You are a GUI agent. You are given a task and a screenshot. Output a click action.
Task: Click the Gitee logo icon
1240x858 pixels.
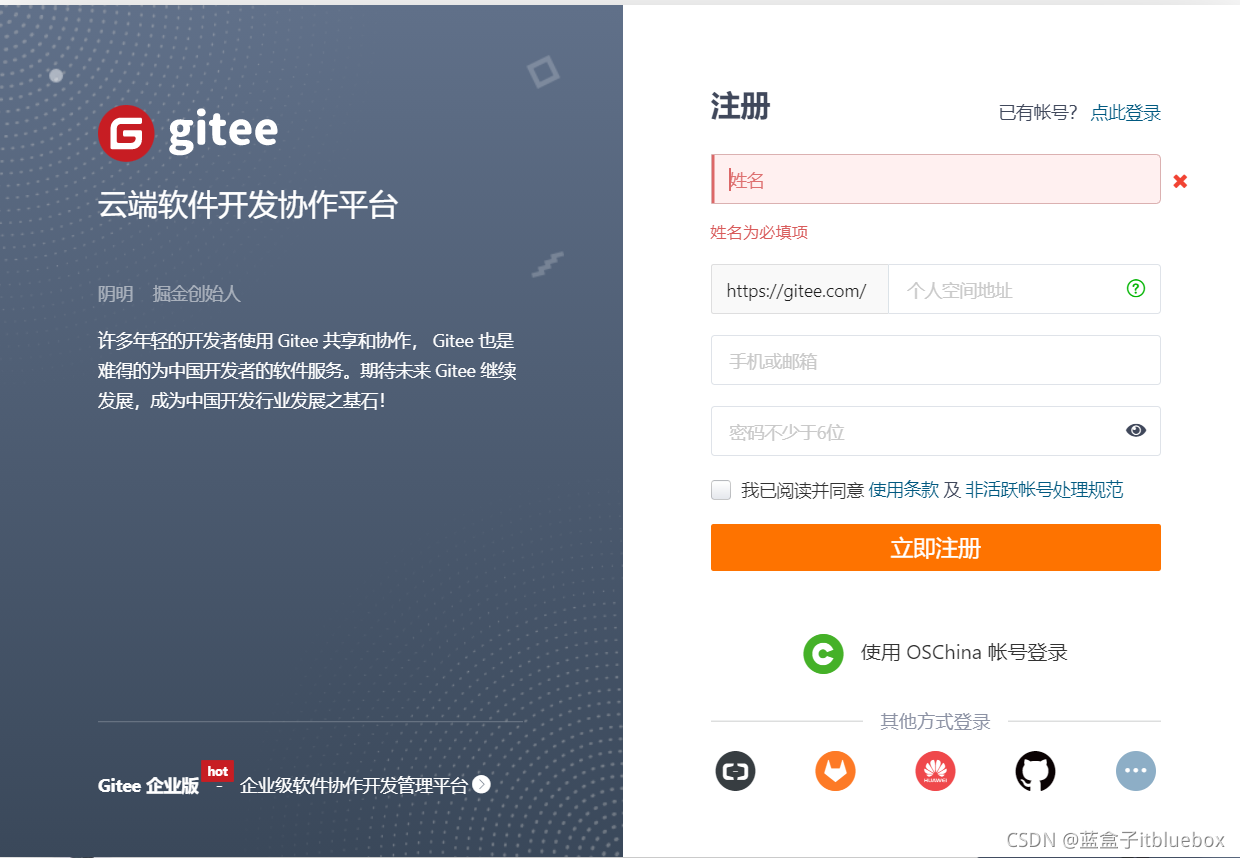click(x=125, y=132)
